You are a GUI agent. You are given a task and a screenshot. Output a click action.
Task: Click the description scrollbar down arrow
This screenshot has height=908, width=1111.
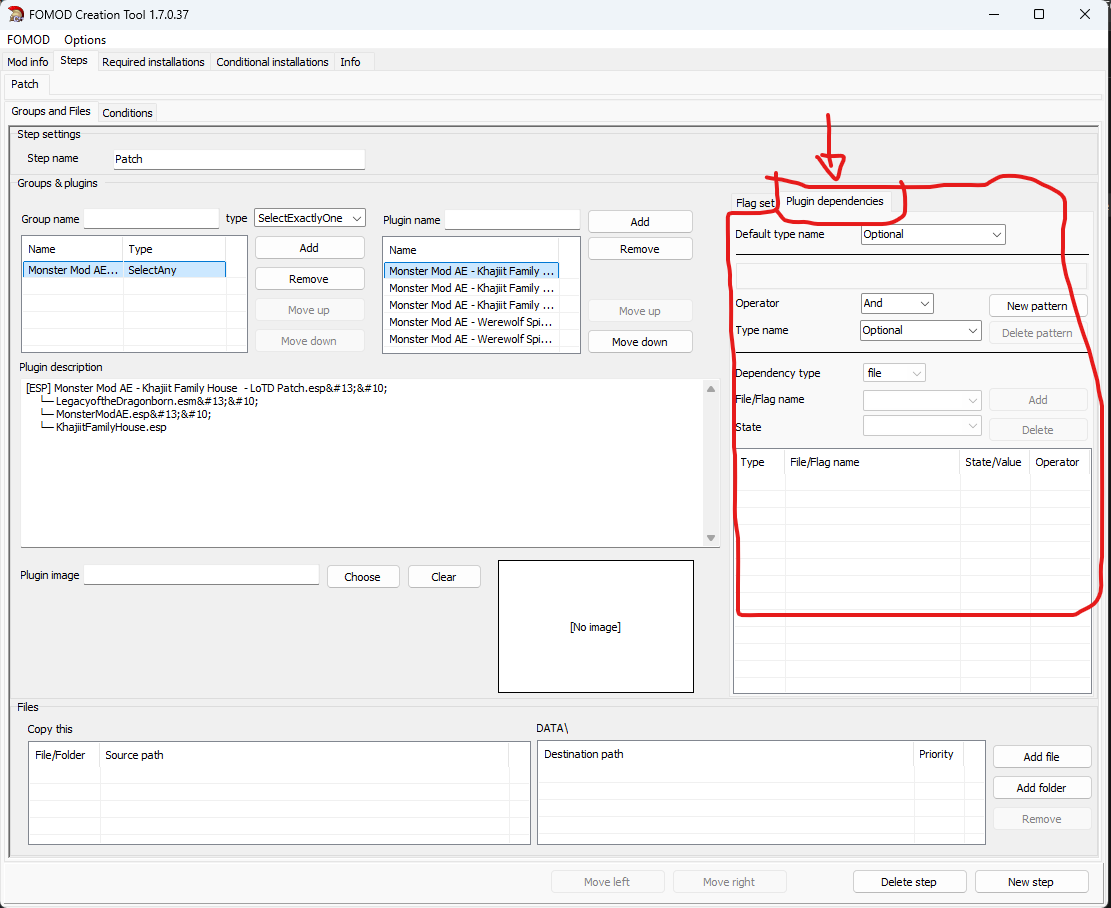pos(711,538)
